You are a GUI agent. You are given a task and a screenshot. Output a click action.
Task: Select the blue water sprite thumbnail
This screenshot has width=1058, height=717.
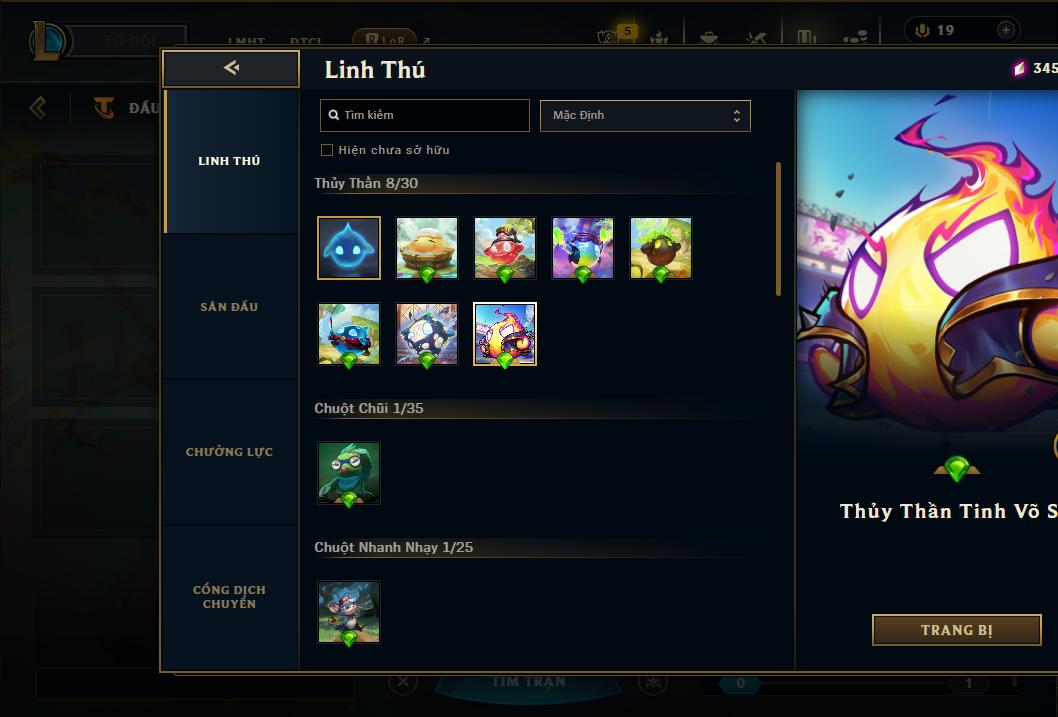349,248
